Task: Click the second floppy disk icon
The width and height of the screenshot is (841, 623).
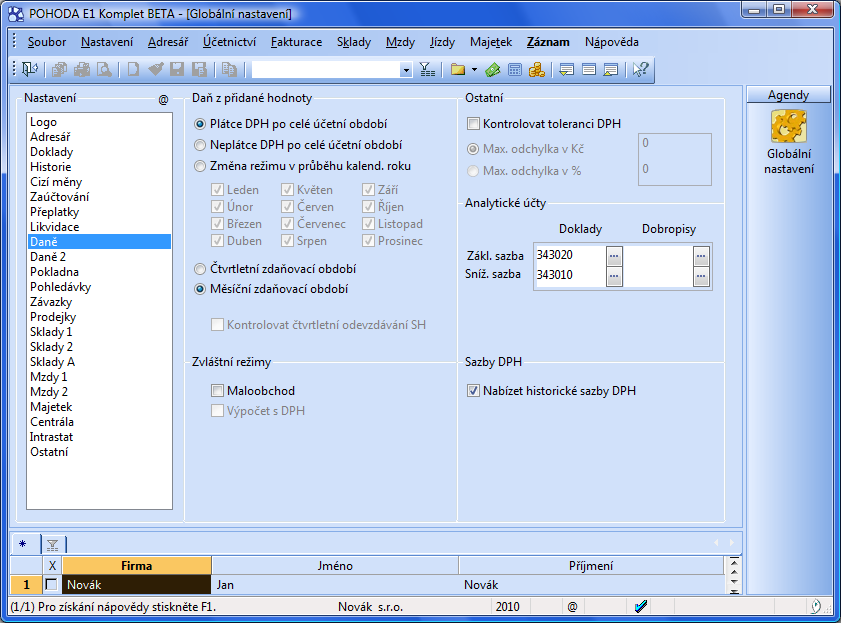Action: [x=200, y=69]
